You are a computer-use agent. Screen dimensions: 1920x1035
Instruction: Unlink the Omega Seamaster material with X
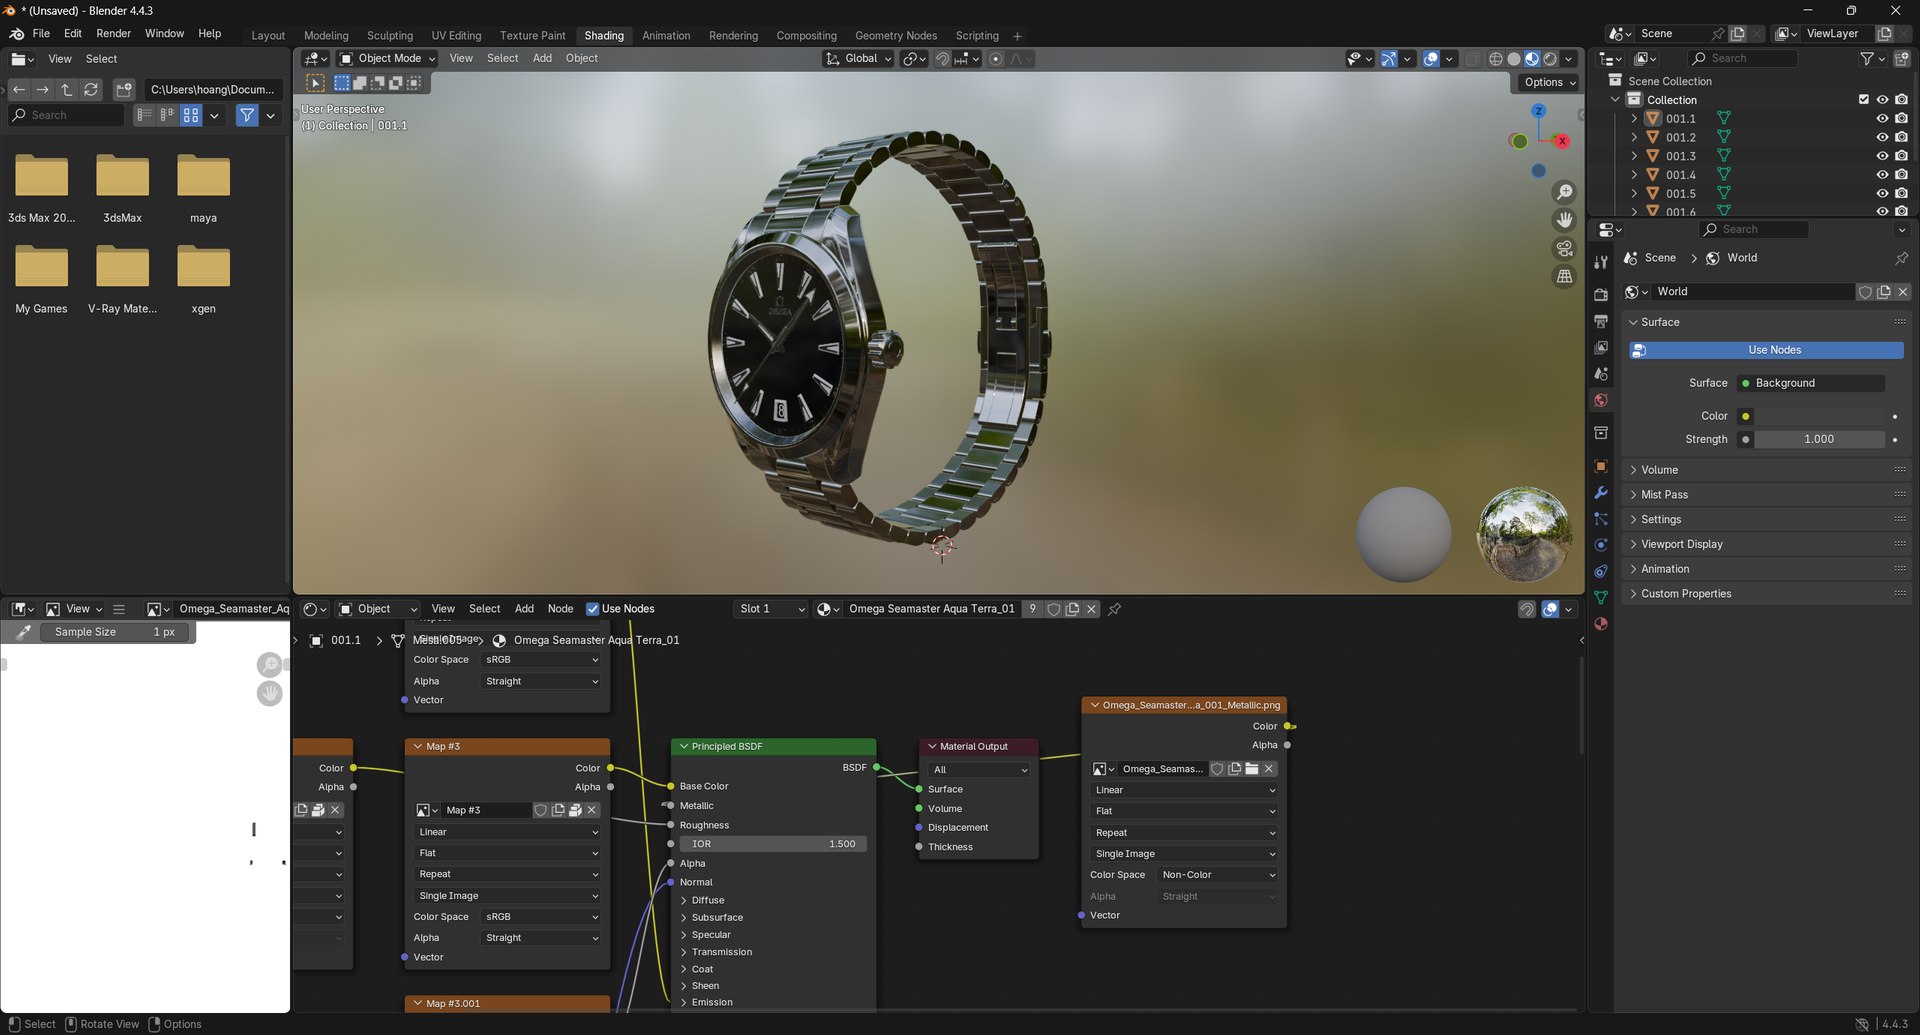1091,609
